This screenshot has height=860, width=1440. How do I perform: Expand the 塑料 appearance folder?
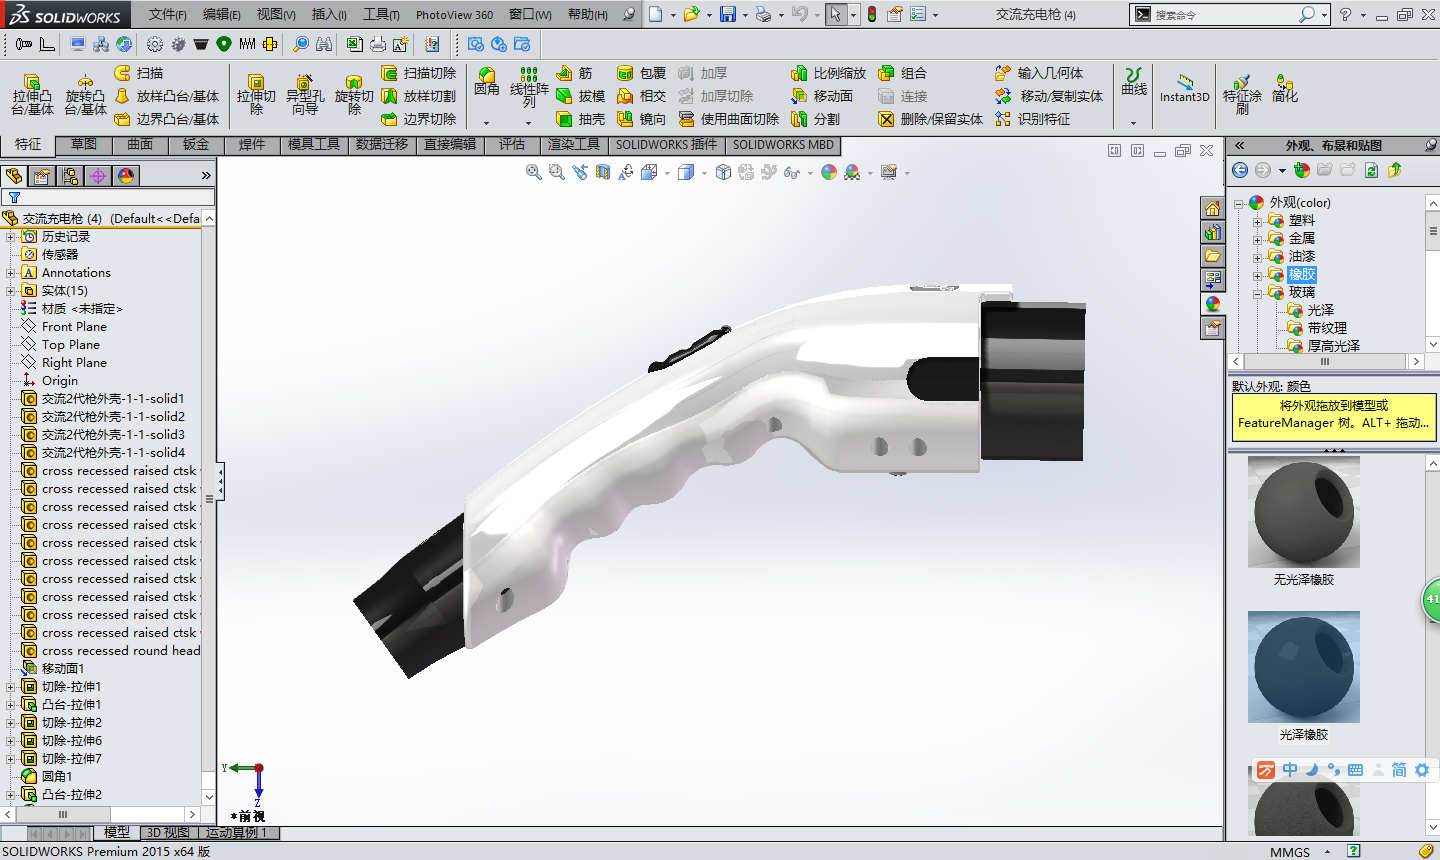(1258, 221)
